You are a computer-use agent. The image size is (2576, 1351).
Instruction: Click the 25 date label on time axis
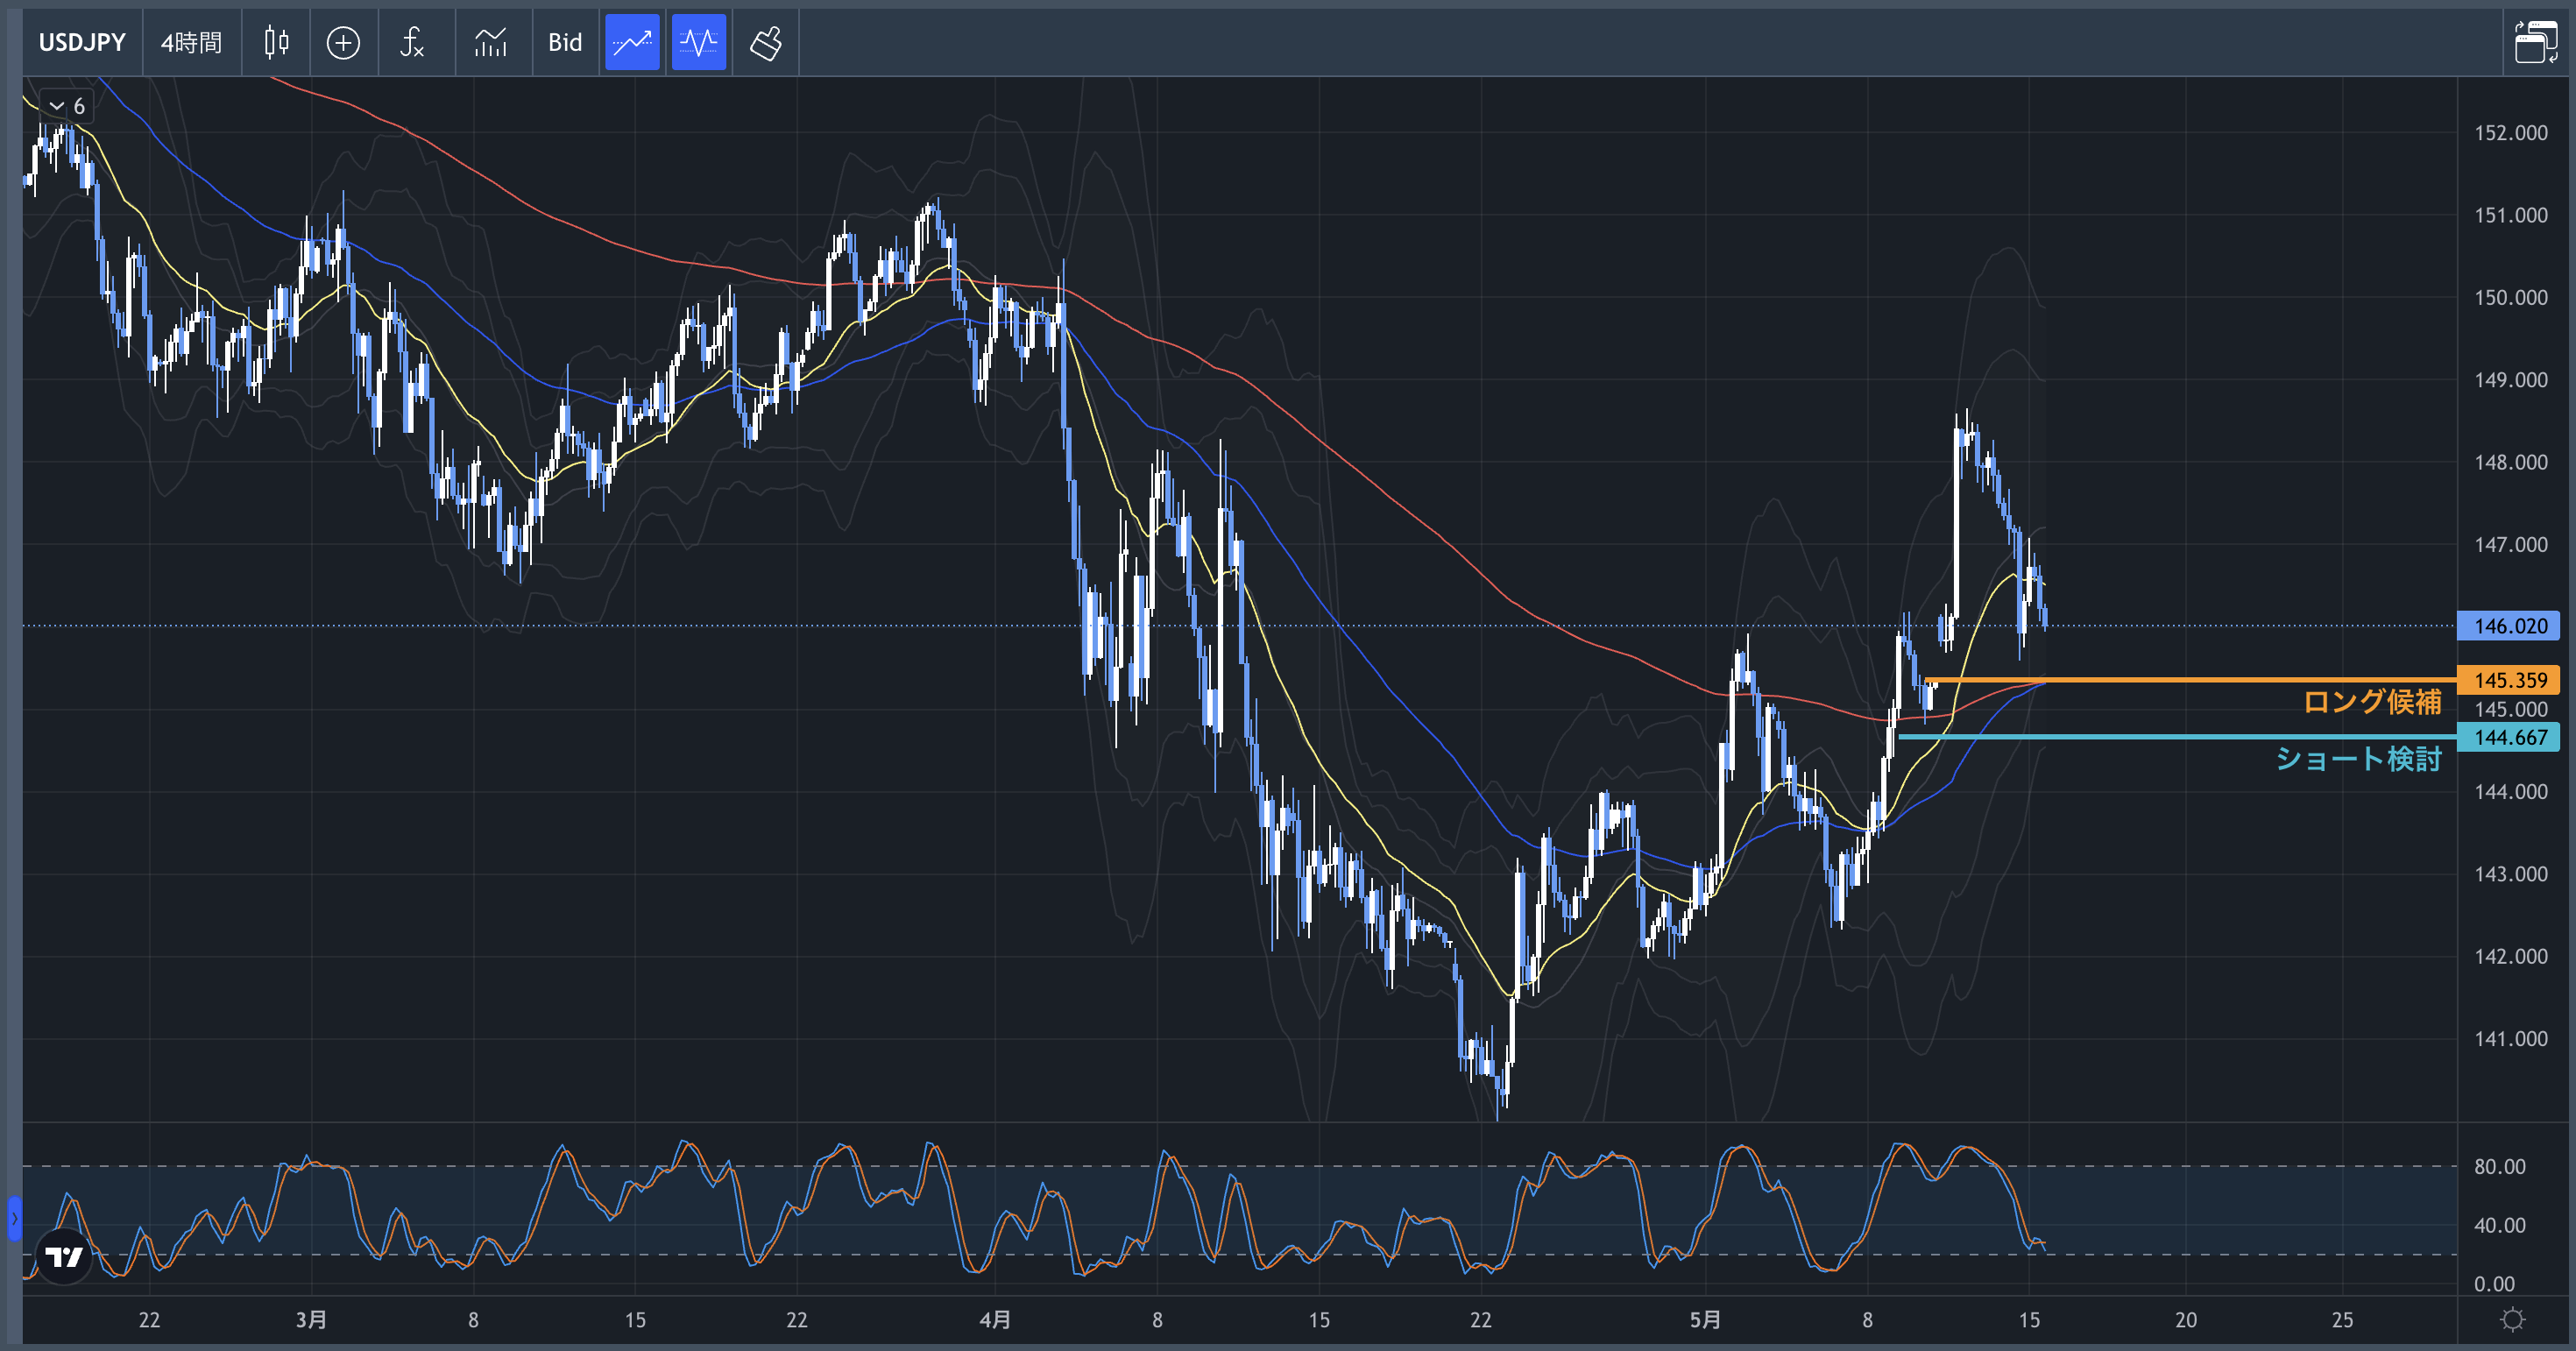coord(2342,1320)
